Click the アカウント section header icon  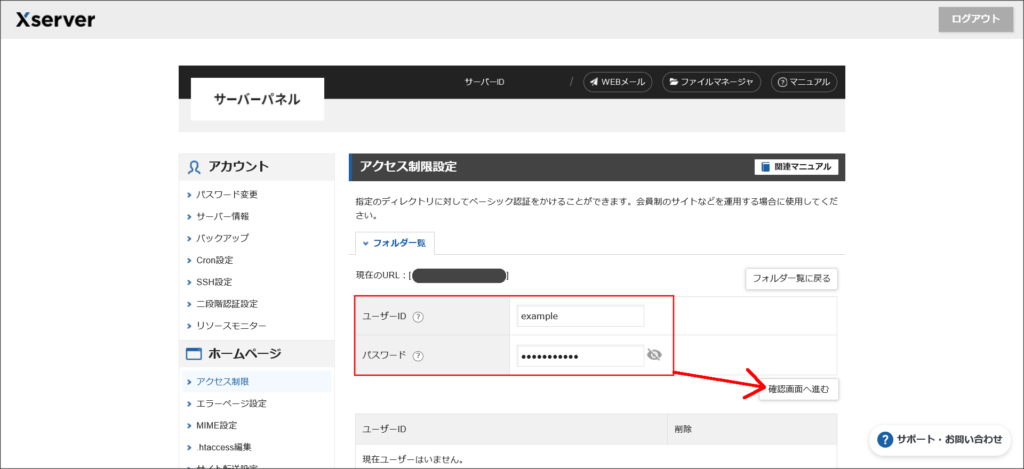193,167
